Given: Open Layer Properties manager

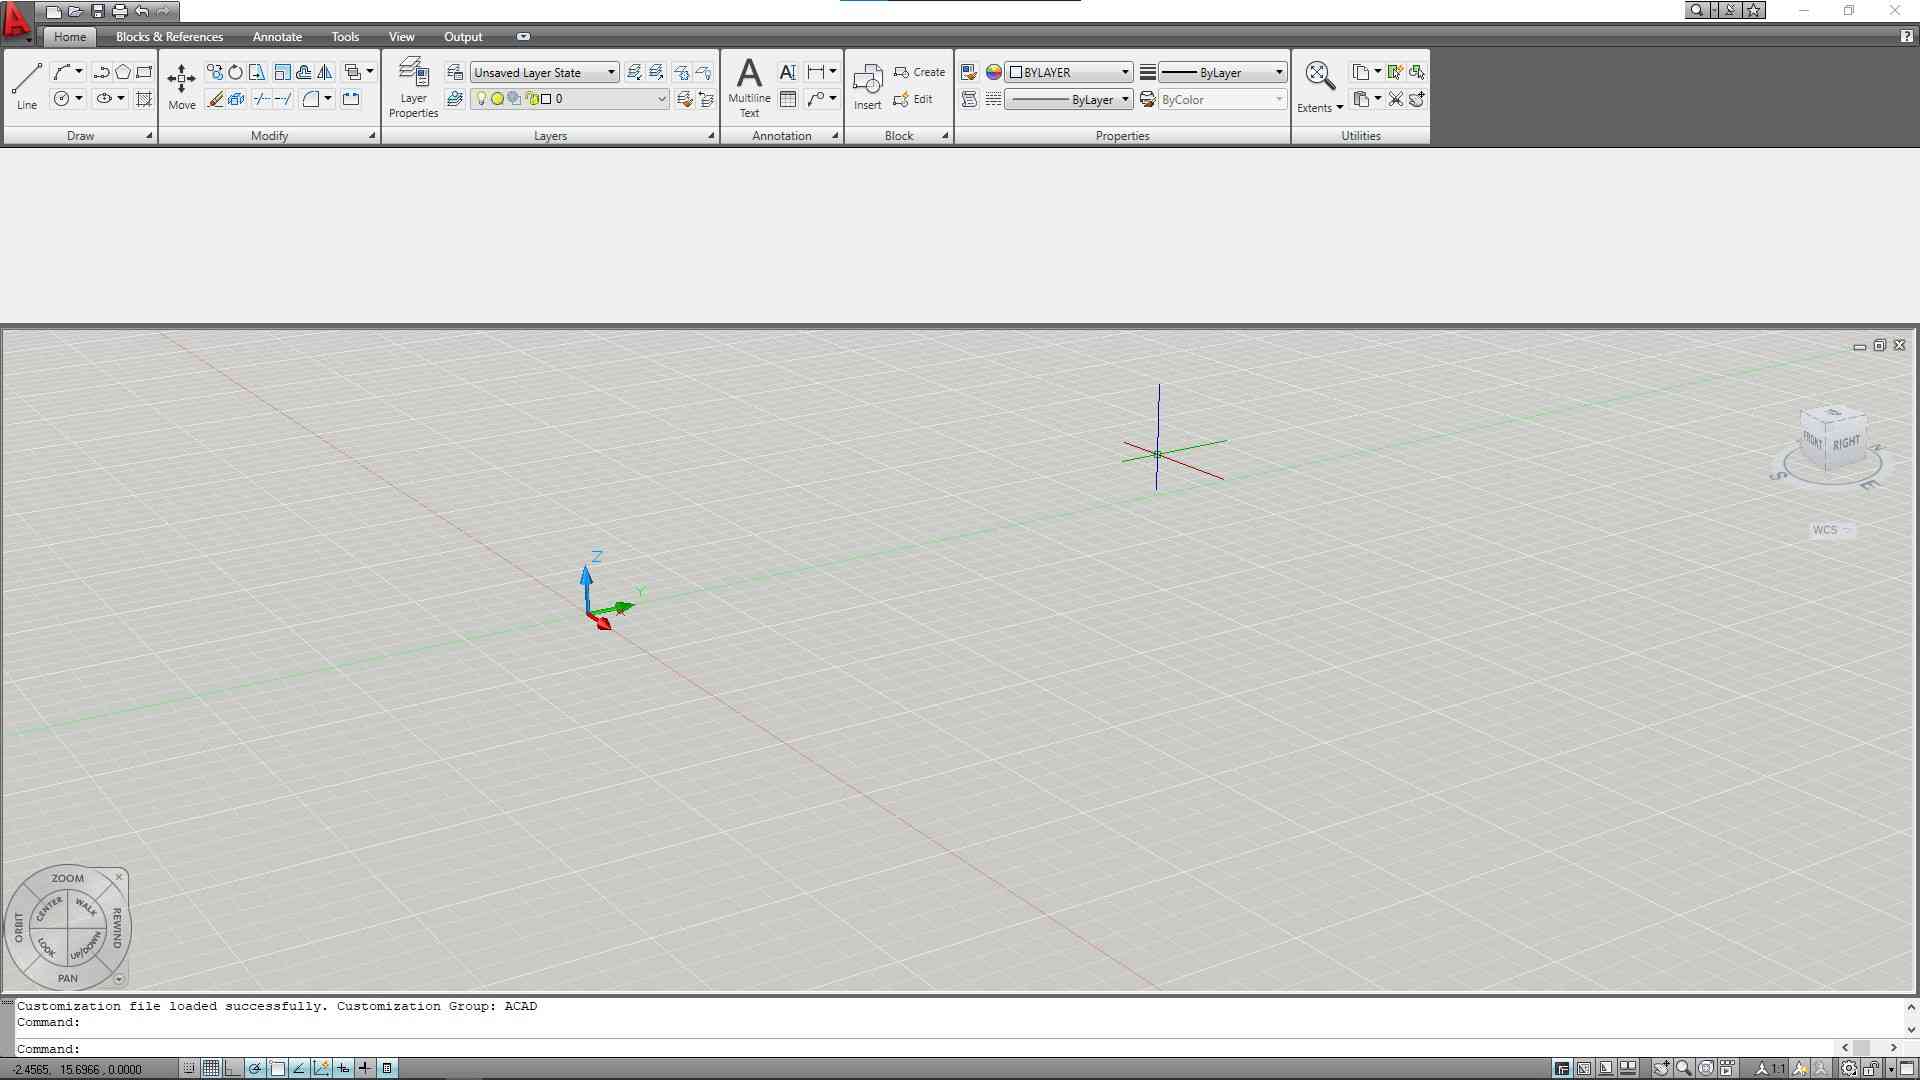Looking at the screenshot, I should pyautogui.click(x=413, y=86).
